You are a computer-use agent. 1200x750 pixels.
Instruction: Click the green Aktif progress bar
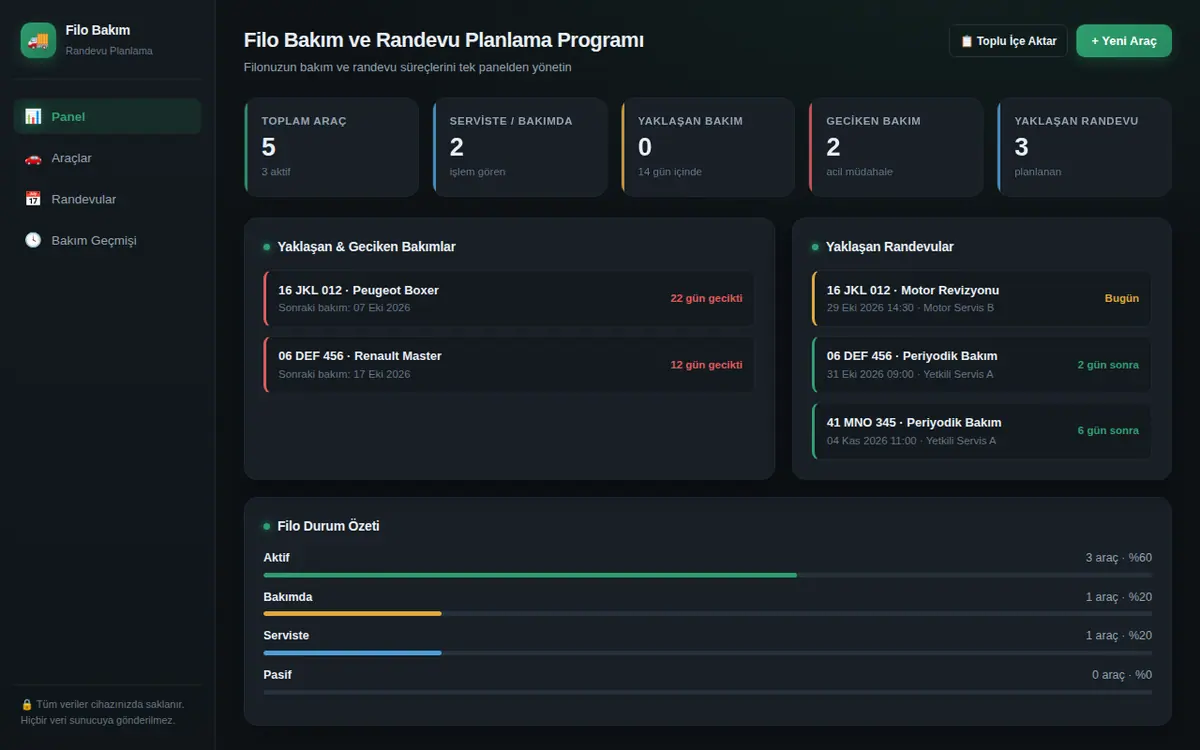pyautogui.click(x=530, y=575)
